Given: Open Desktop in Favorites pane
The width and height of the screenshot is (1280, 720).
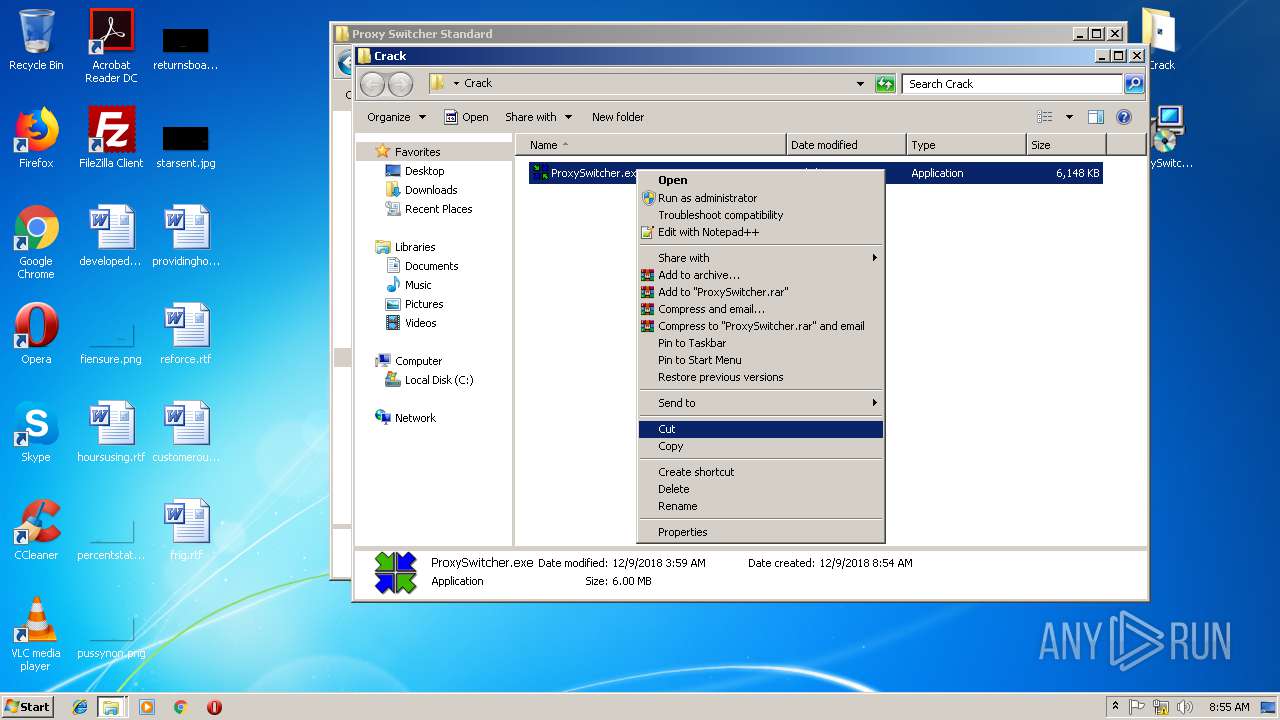Looking at the screenshot, I should pos(415,171).
